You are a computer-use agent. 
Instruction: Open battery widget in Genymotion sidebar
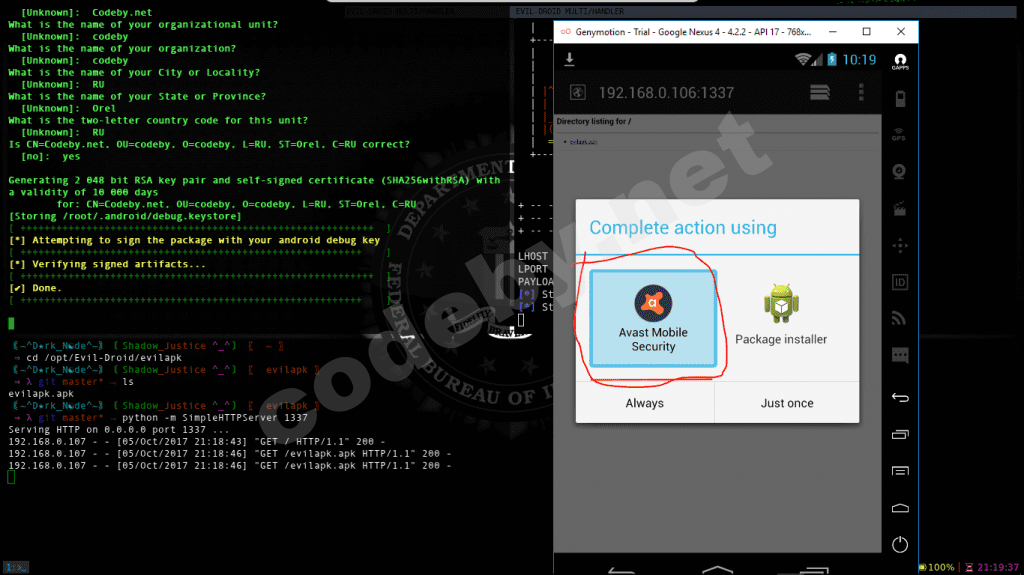[900, 99]
